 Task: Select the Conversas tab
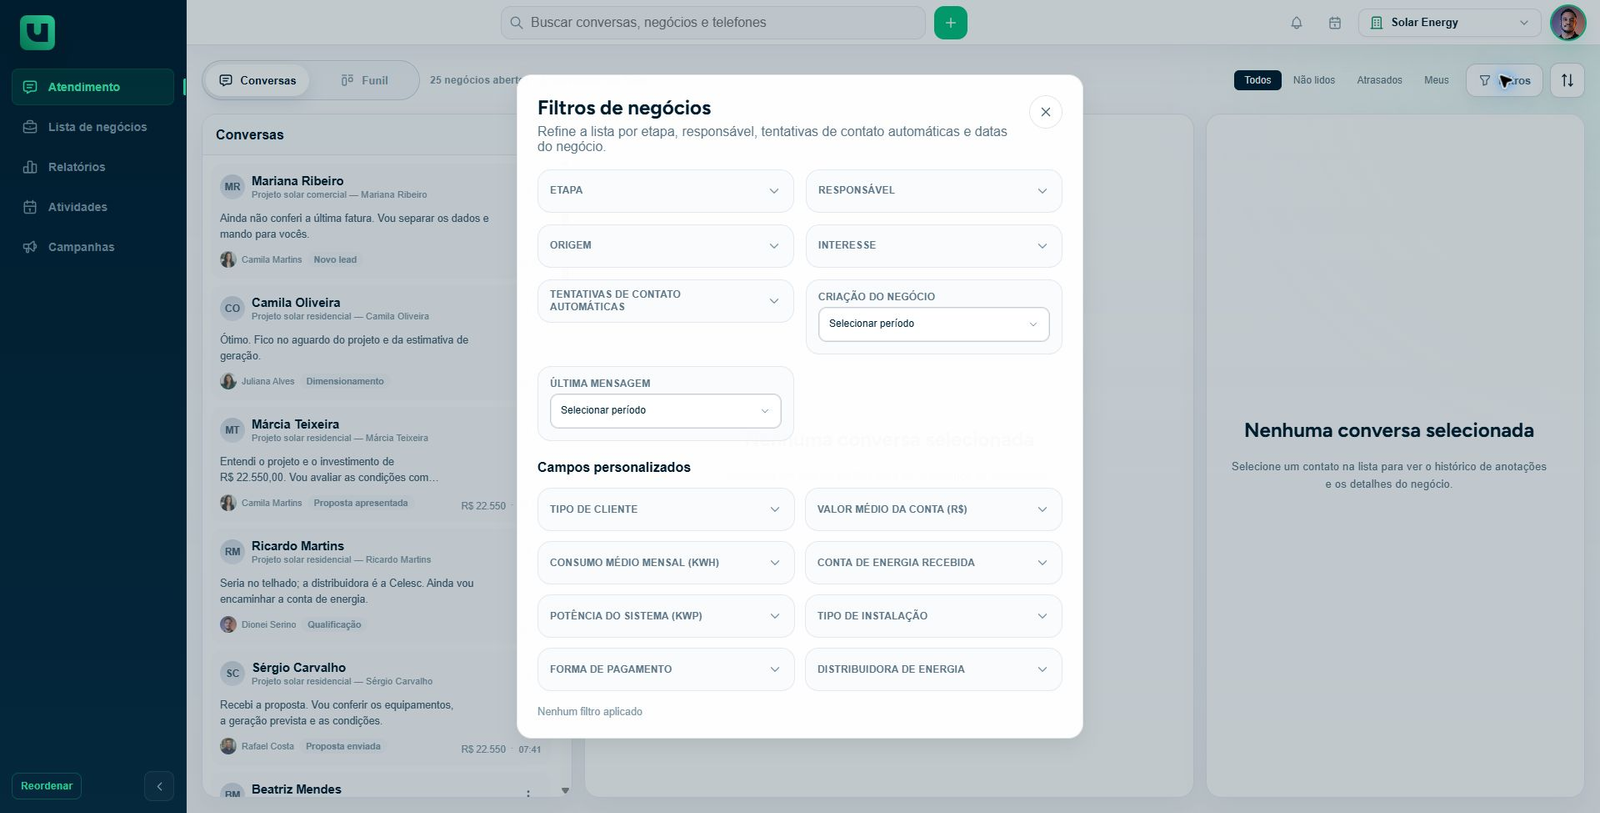point(257,80)
